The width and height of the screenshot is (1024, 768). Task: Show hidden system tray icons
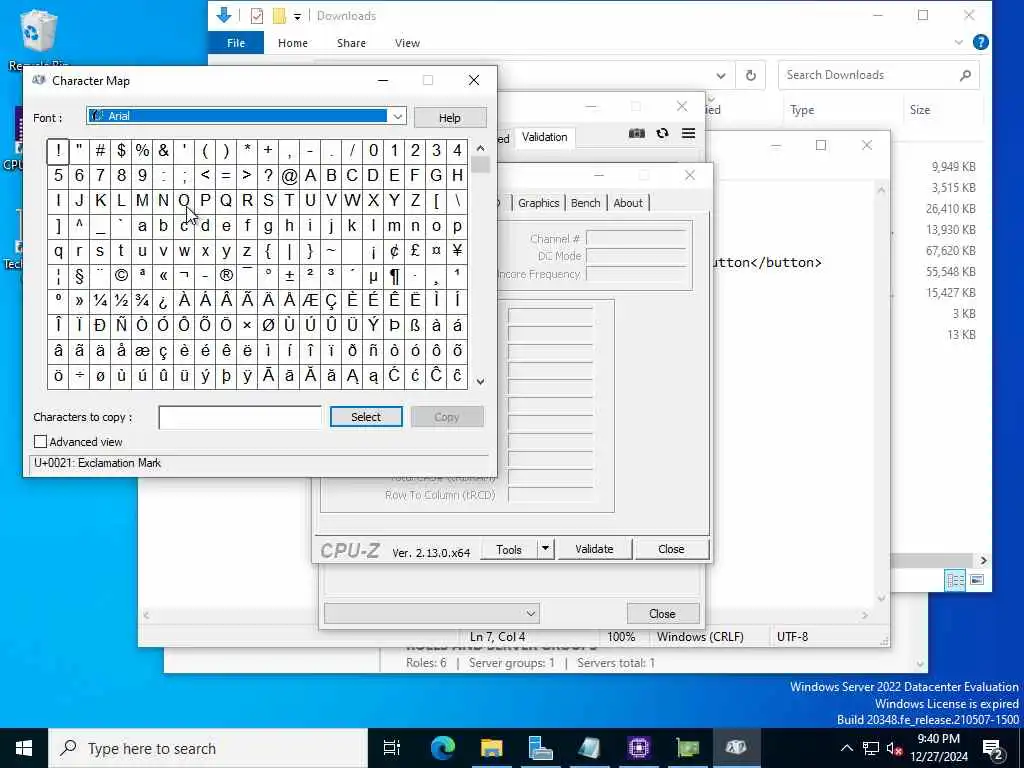click(846, 748)
